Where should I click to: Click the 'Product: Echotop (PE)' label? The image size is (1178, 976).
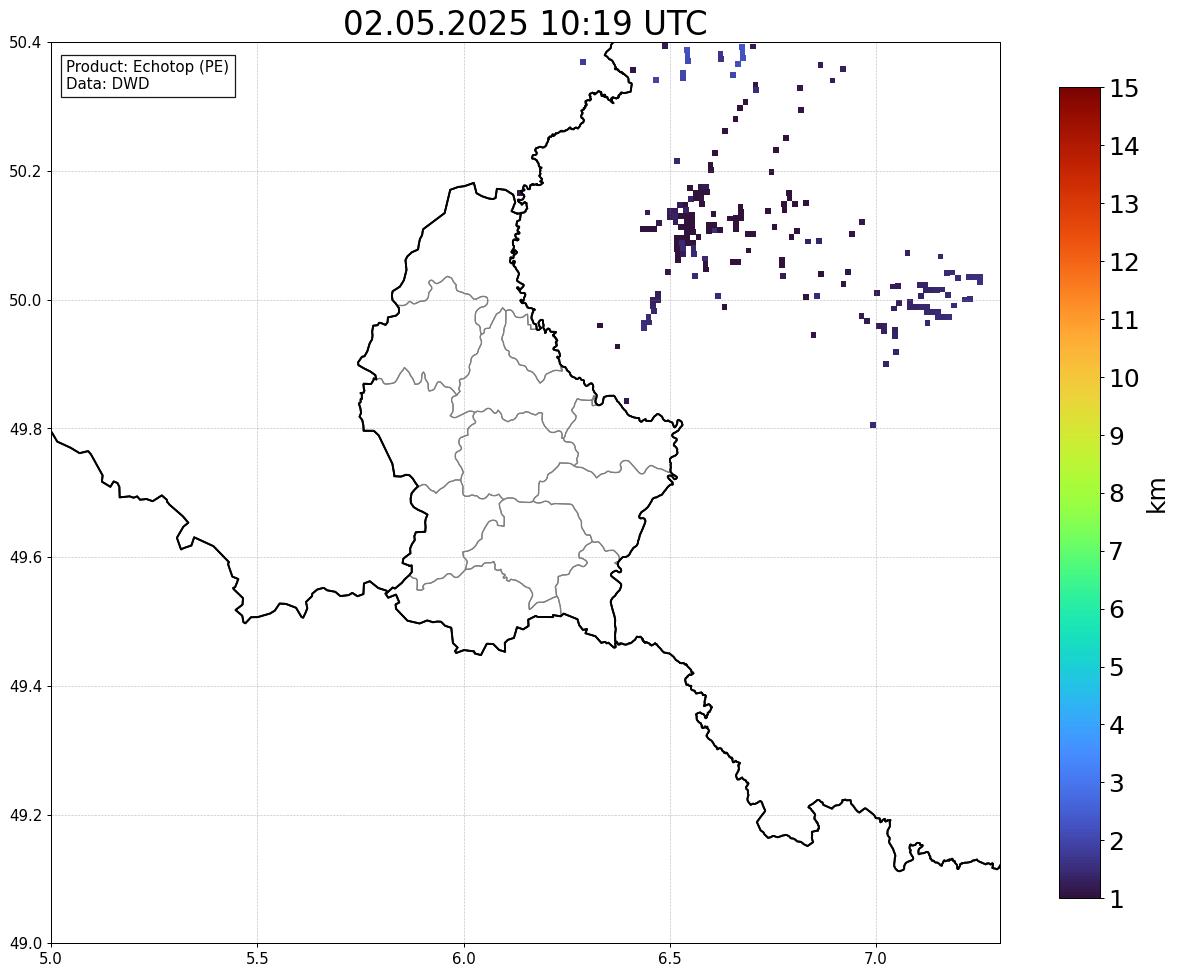click(147, 67)
